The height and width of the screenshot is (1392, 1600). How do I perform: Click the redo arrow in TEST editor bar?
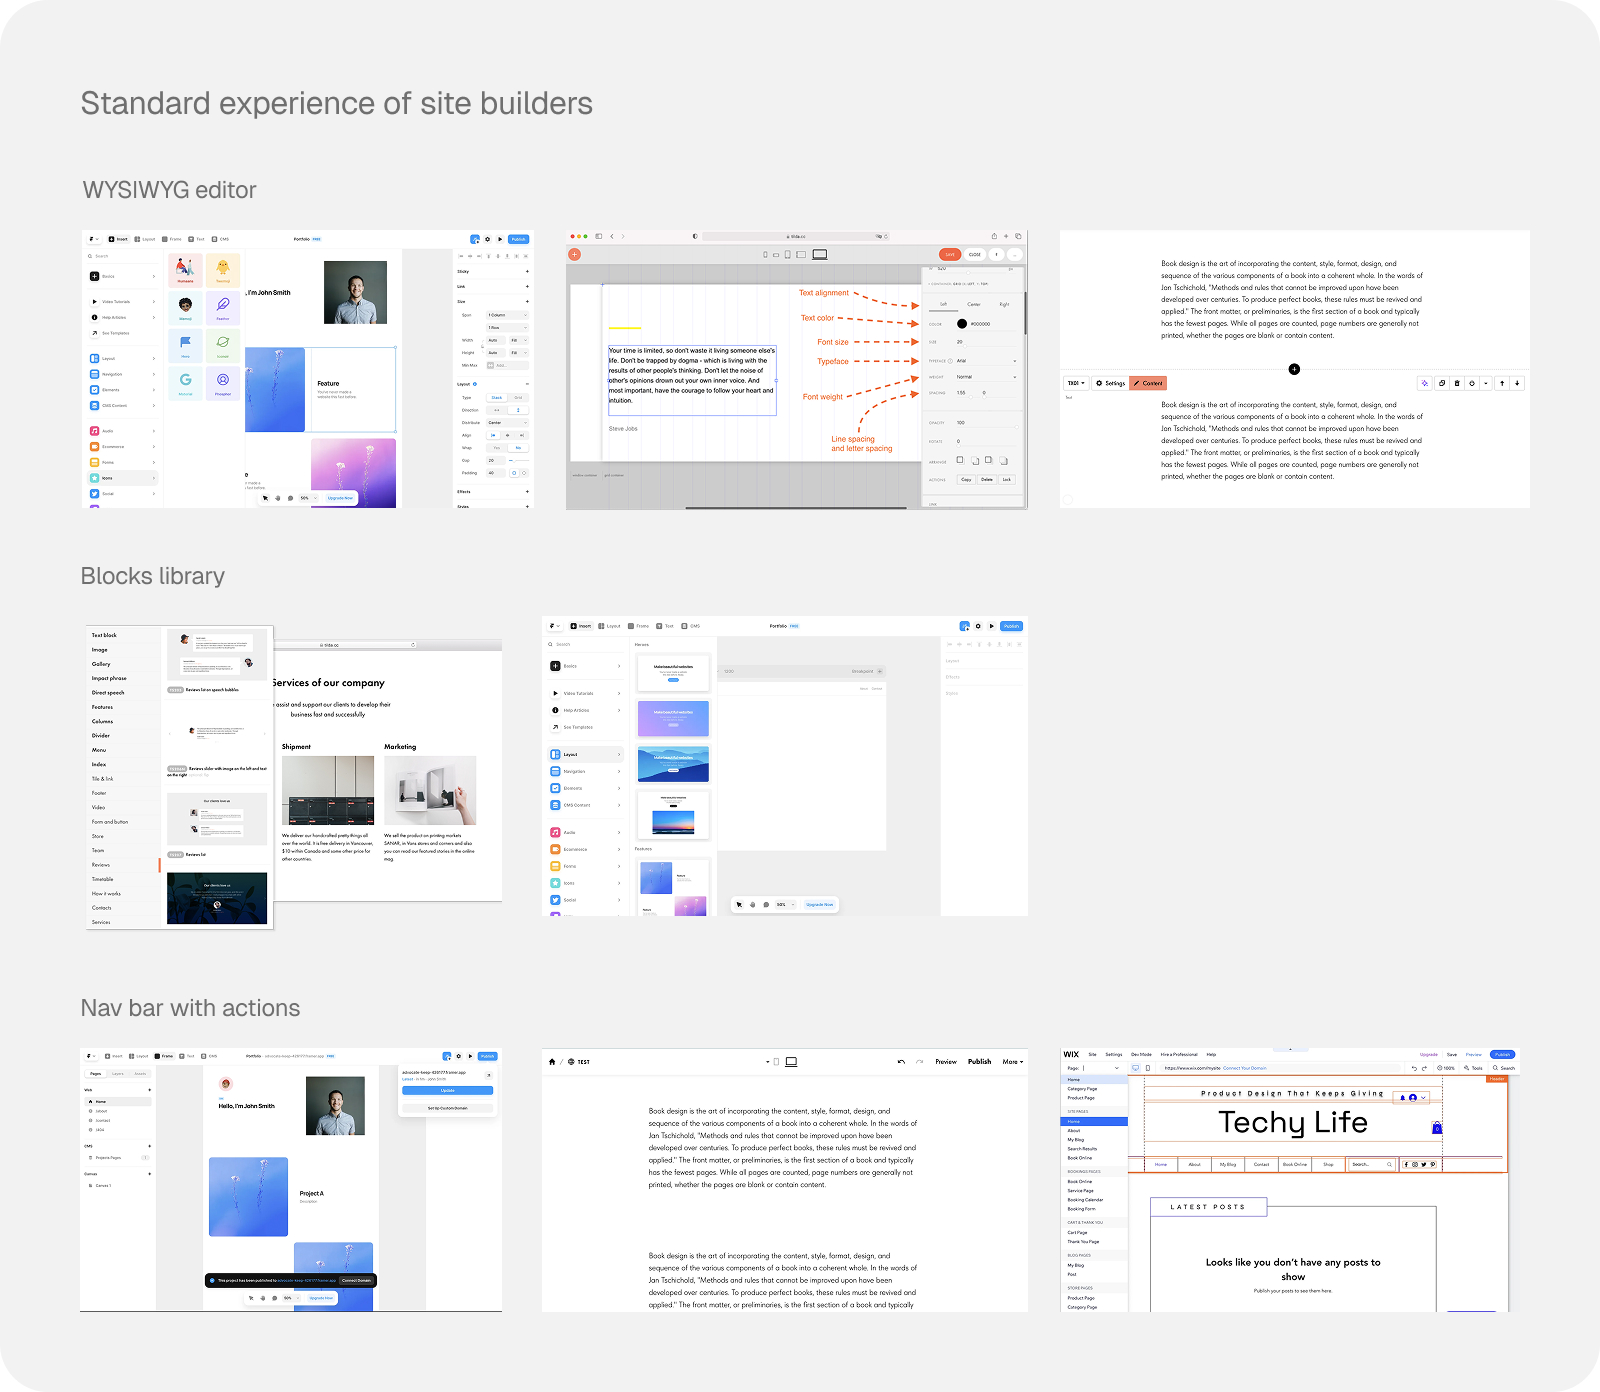(919, 1062)
